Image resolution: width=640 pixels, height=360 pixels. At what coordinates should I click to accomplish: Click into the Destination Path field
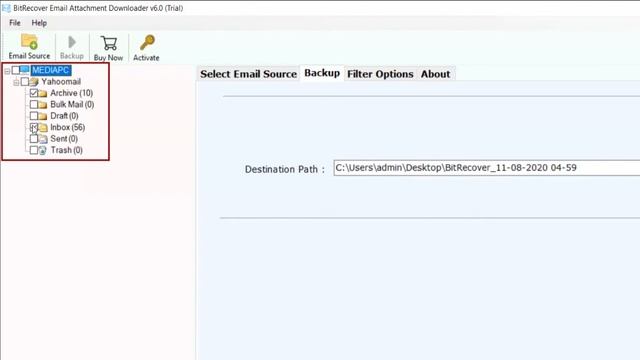coord(487,168)
